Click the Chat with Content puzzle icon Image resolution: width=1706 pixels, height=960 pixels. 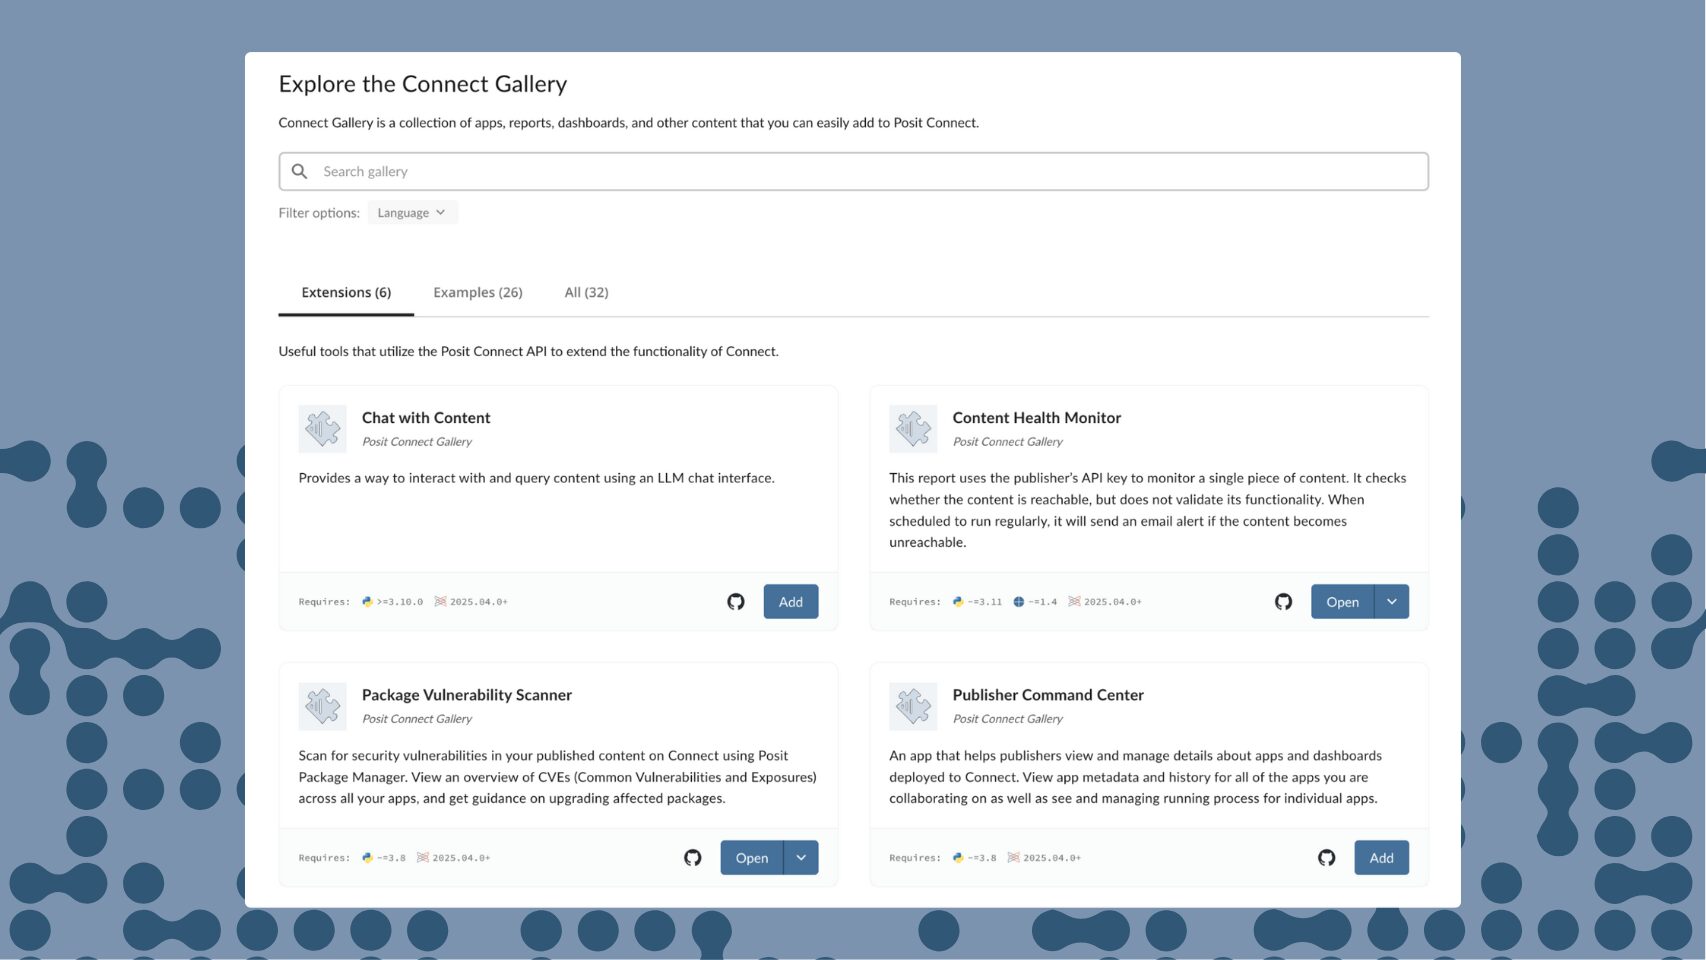[322, 429]
